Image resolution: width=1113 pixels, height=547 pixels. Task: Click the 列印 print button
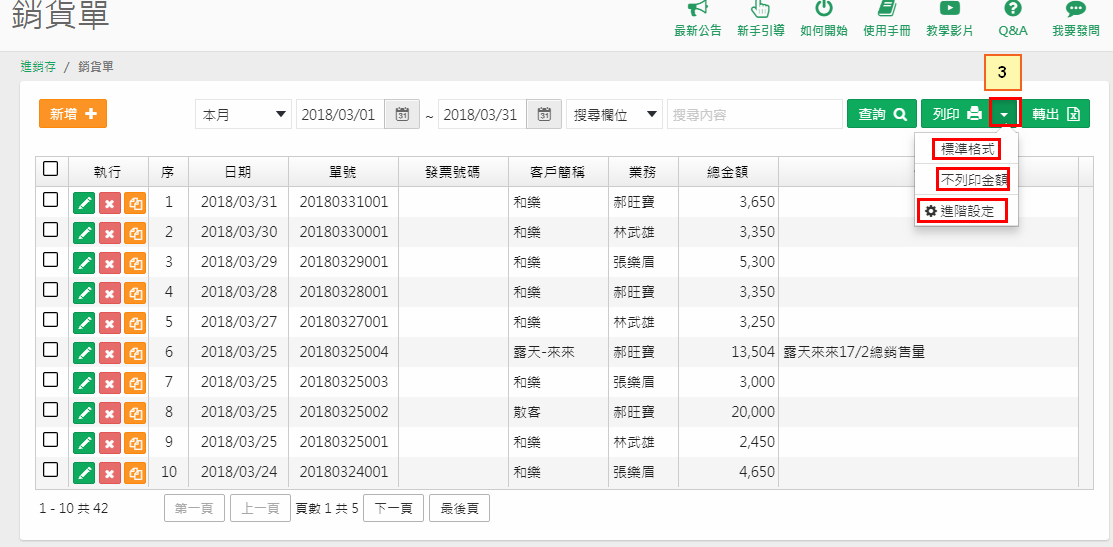point(955,114)
